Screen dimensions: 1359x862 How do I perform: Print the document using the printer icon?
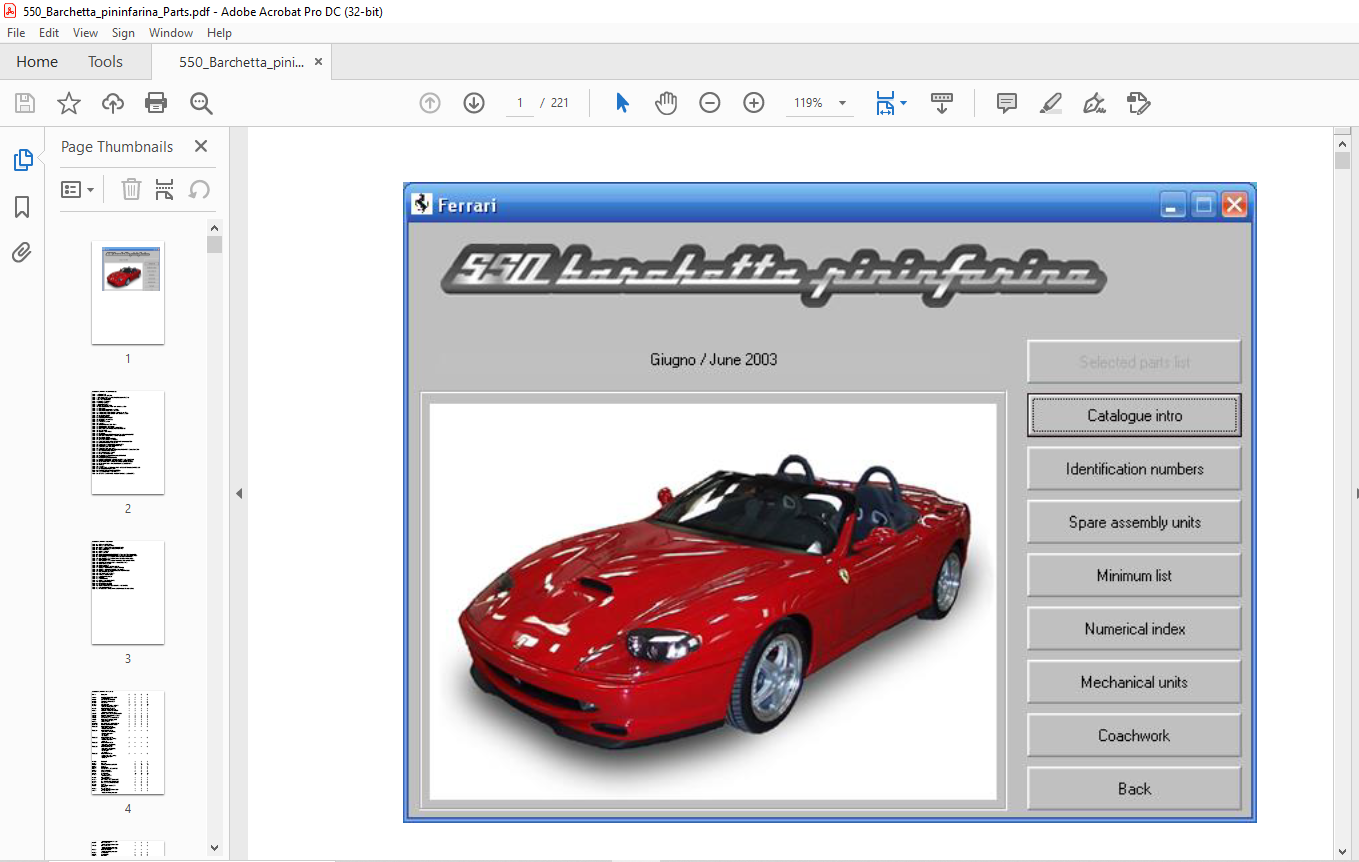click(156, 103)
